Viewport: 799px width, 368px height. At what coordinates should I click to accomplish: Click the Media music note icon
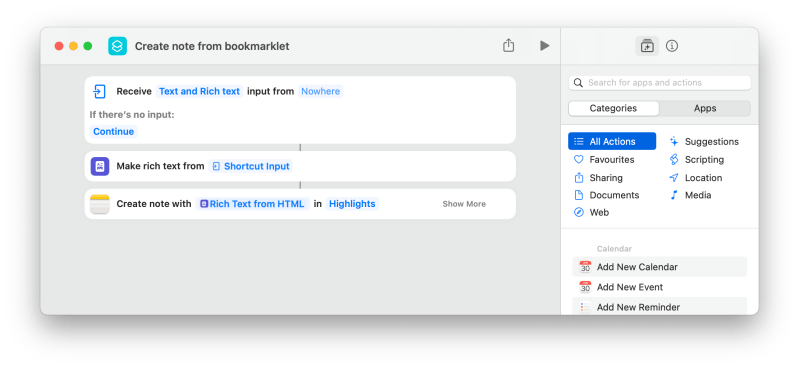(674, 195)
